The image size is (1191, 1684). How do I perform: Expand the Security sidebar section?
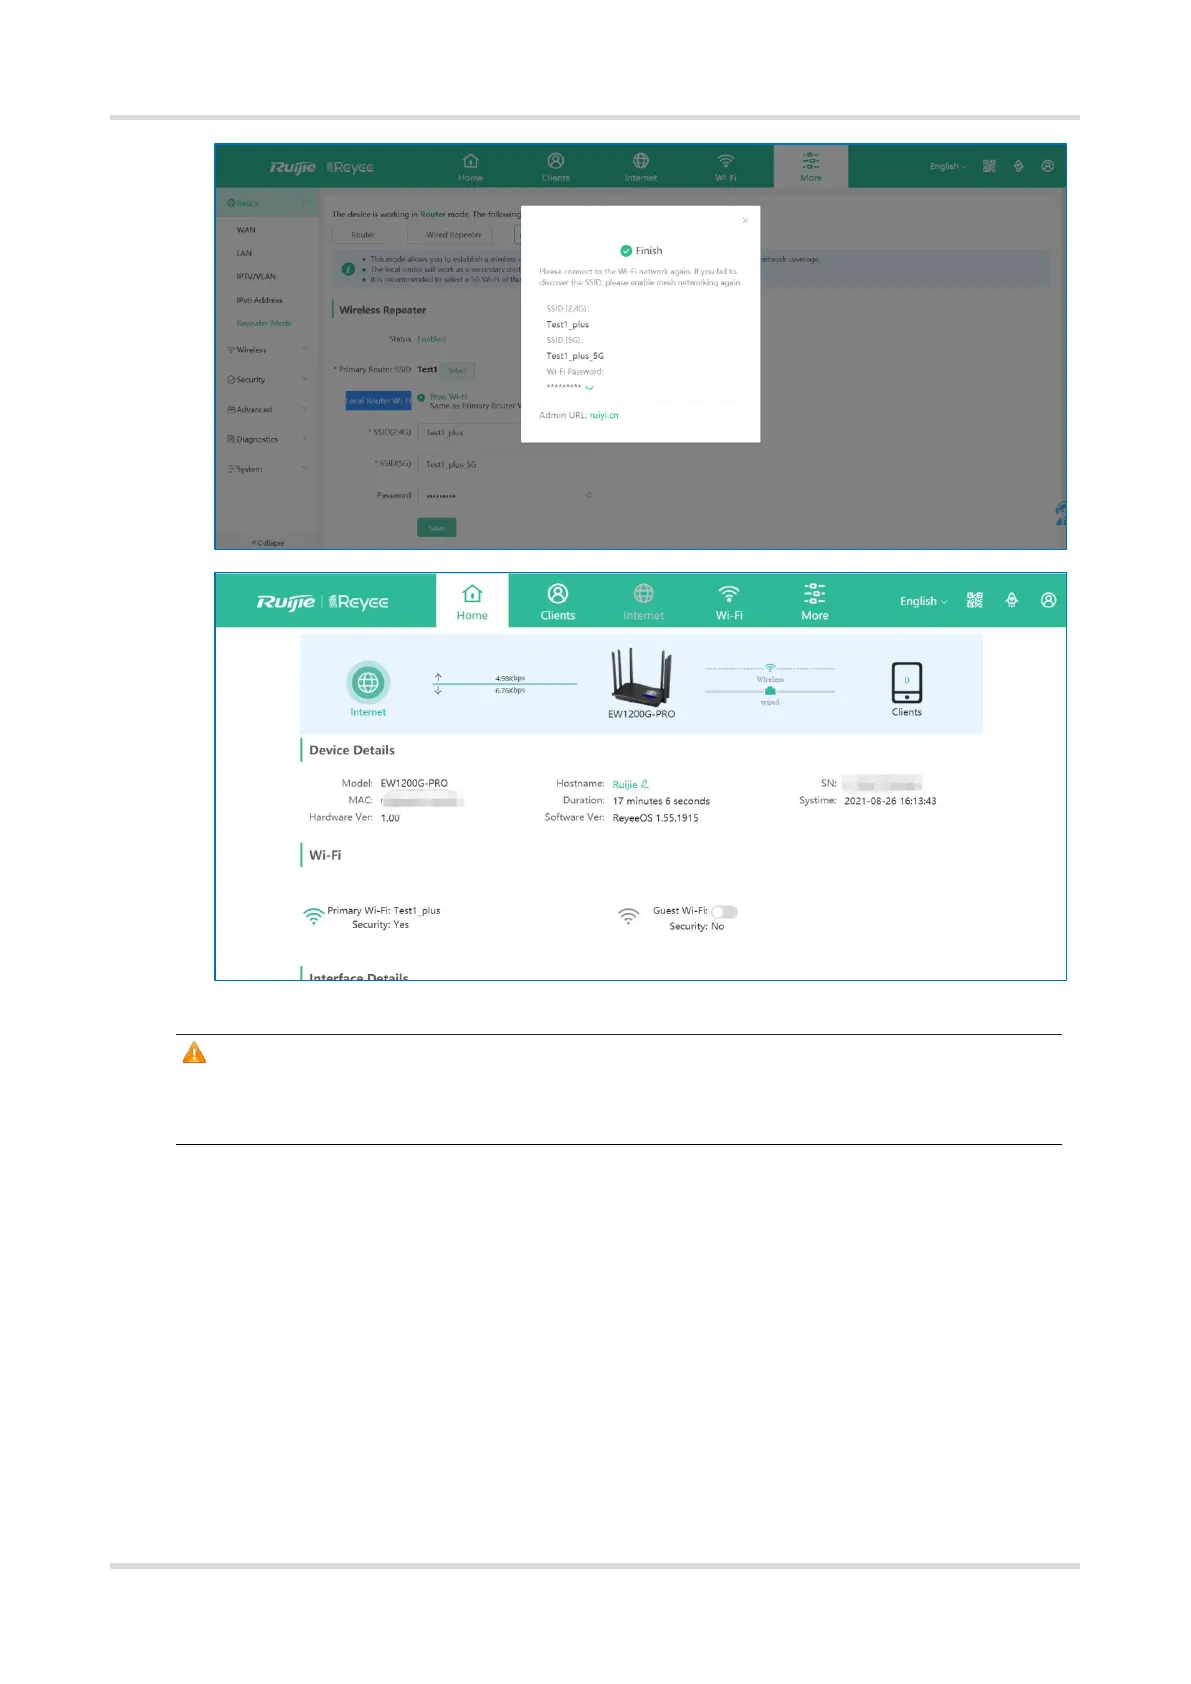click(x=267, y=380)
